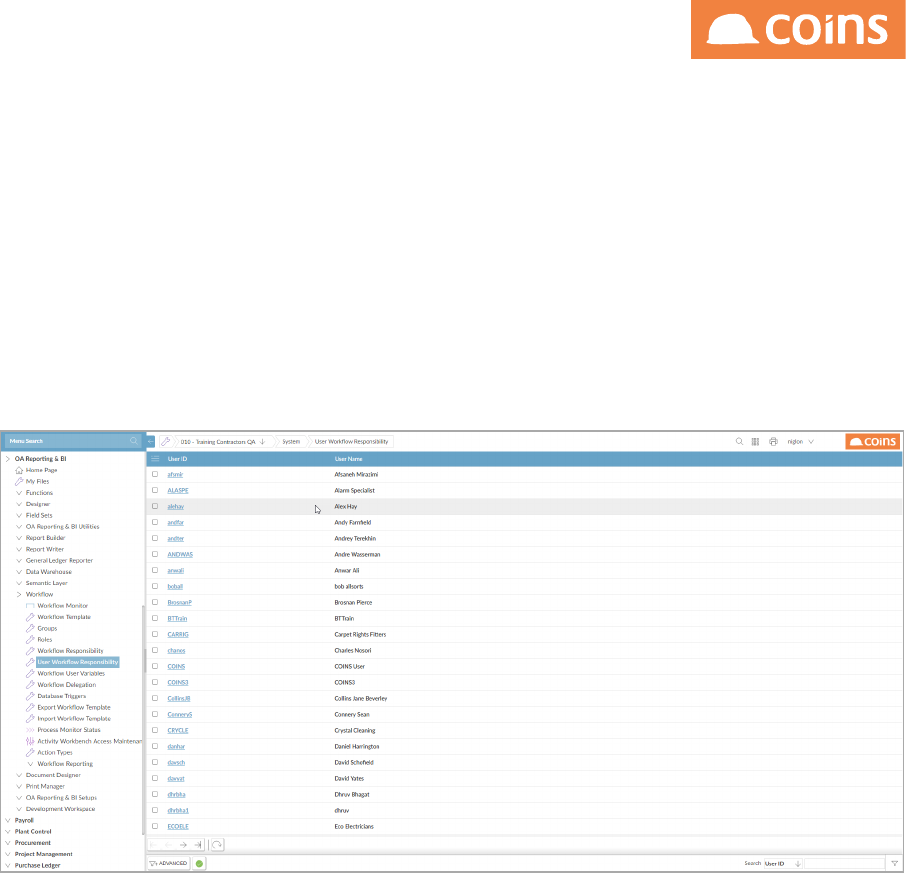Open Workflow Responsibility menu item
The height and width of the screenshot is (873, 906).
coord(70,651)
